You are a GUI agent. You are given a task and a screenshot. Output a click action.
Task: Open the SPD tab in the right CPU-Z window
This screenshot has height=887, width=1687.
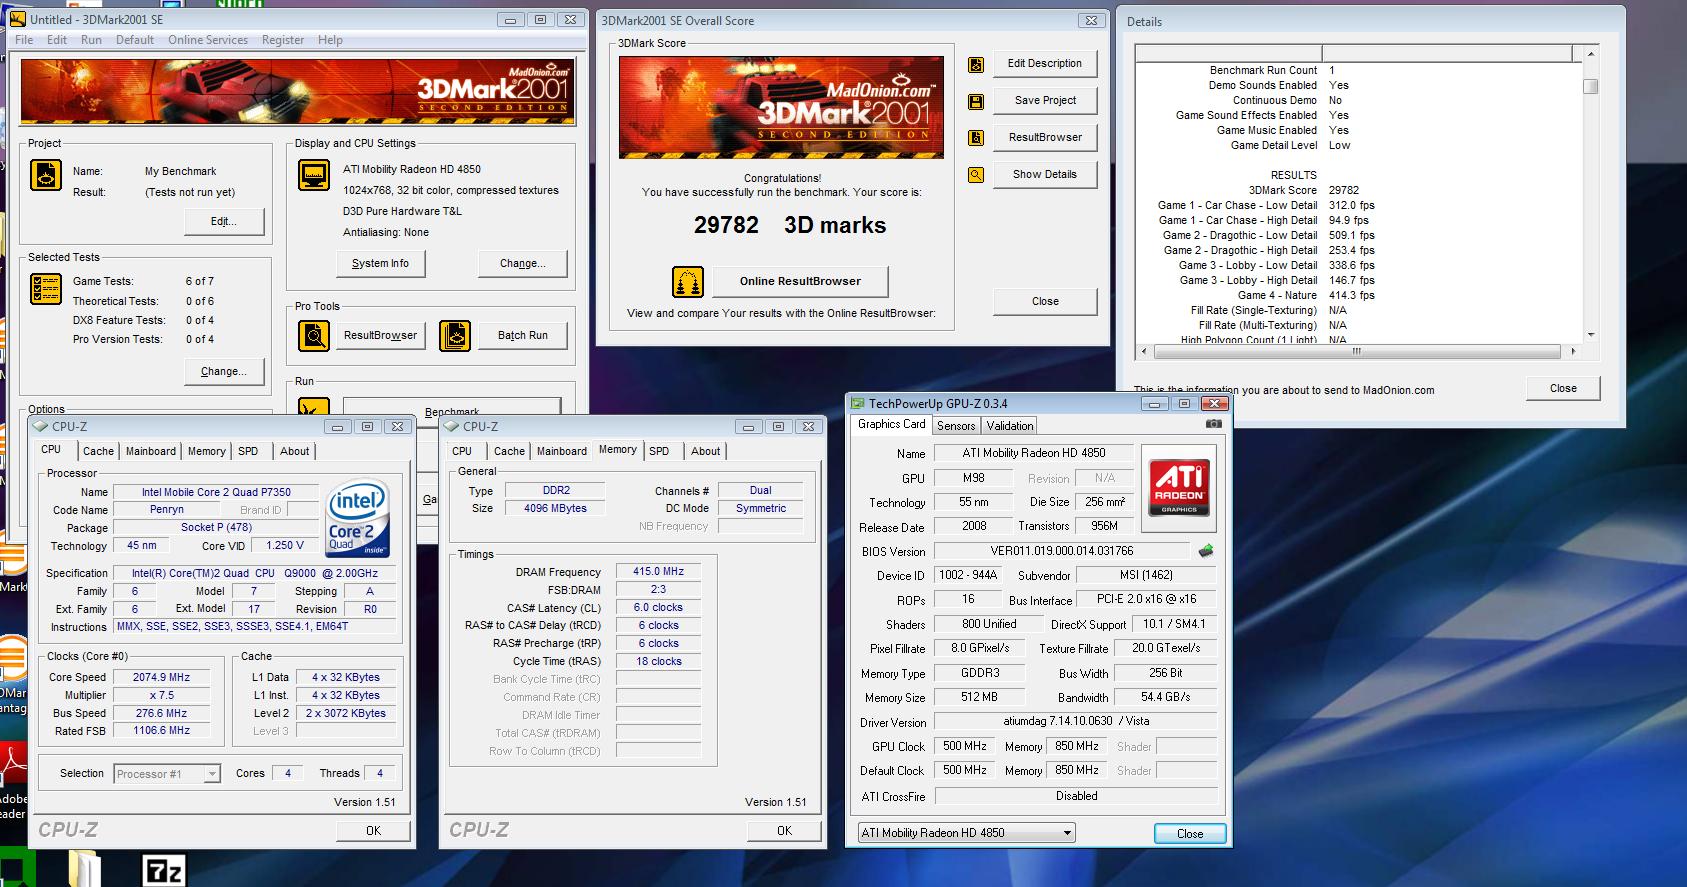point(659,451)
